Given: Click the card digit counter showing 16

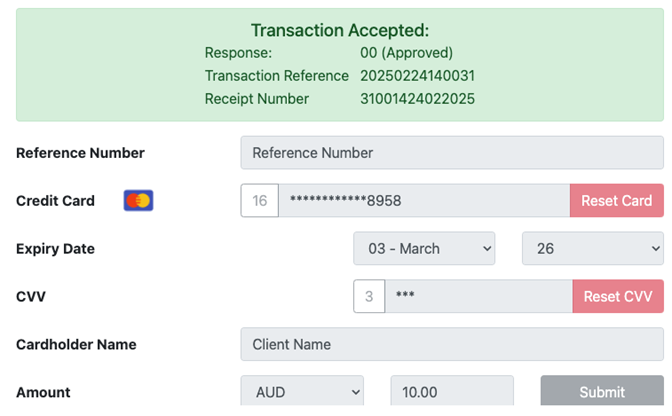Looking at the screenshot, I should (259, 201).
